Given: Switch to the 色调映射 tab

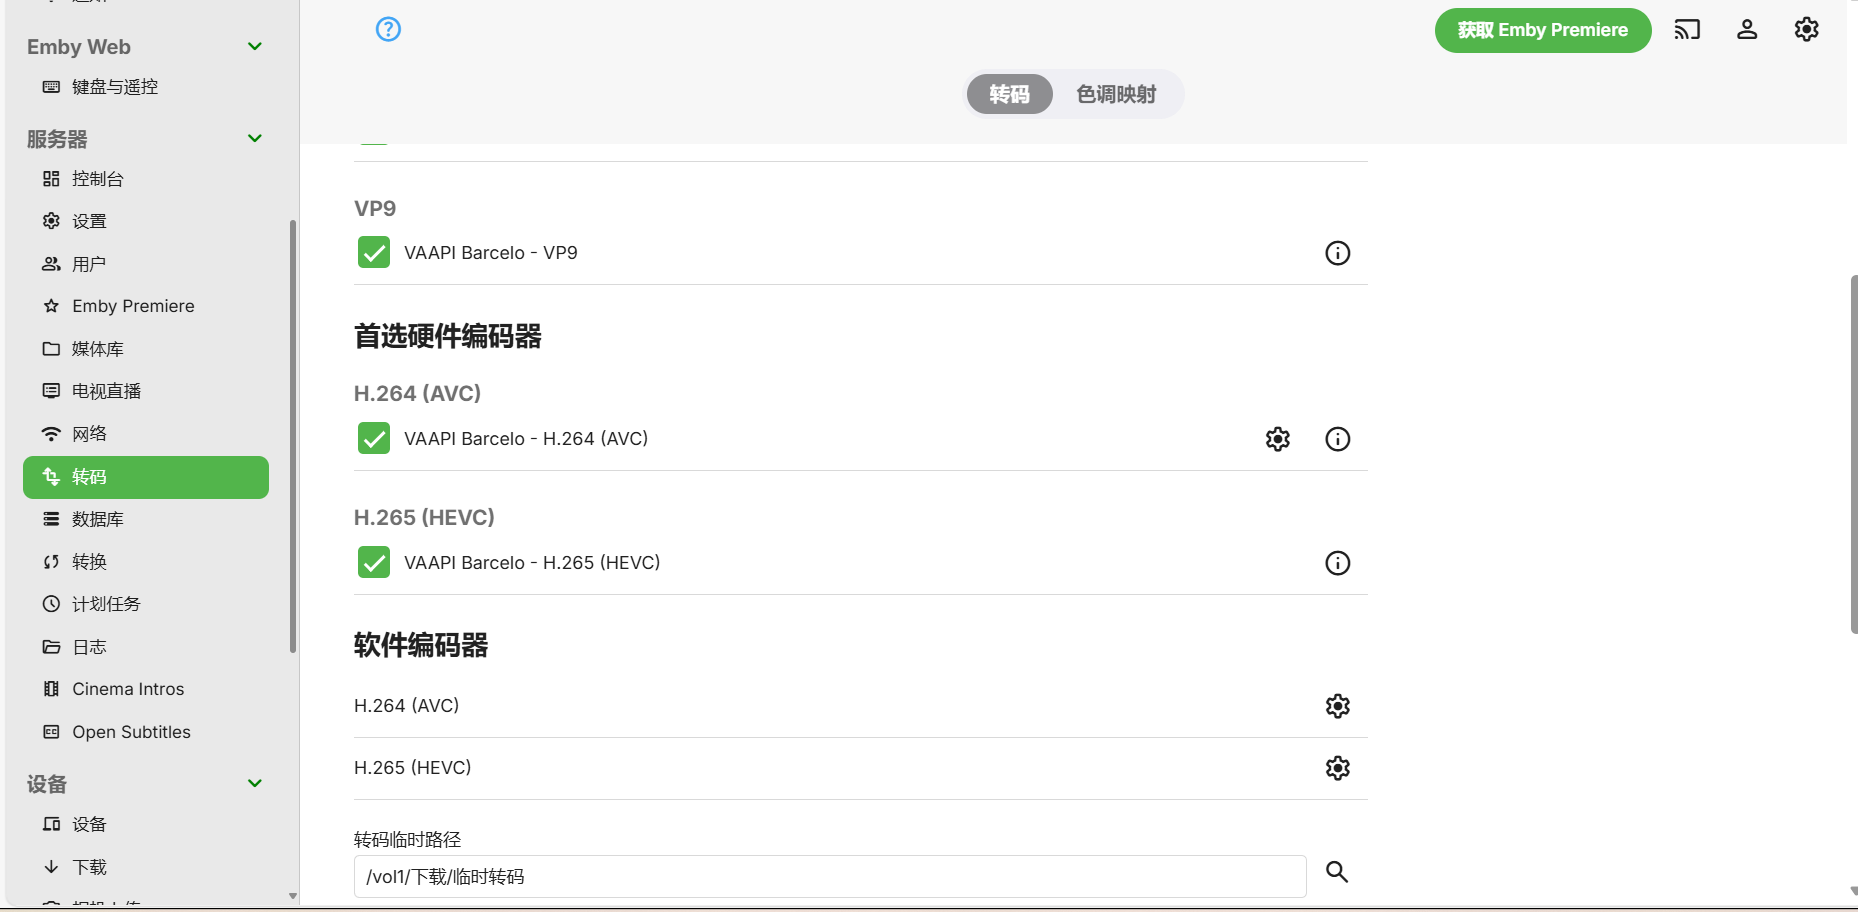Looking at the screenshot, I should pos(1116,94).
